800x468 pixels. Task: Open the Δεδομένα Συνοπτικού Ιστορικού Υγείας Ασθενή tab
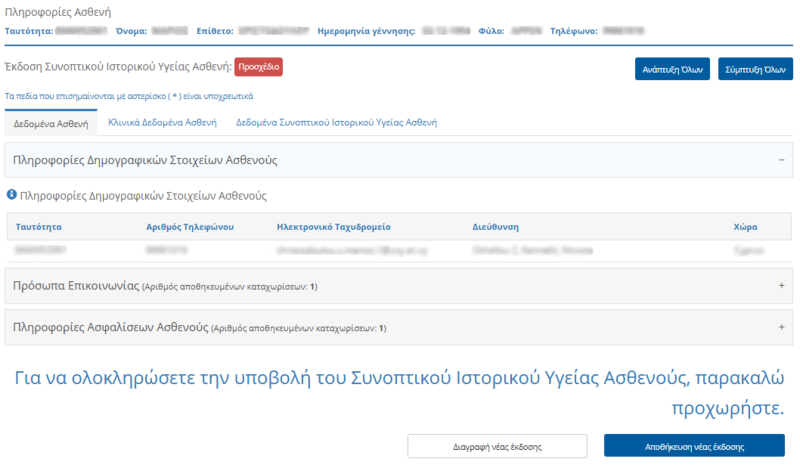pyautogui.click(x=336, y=123)
